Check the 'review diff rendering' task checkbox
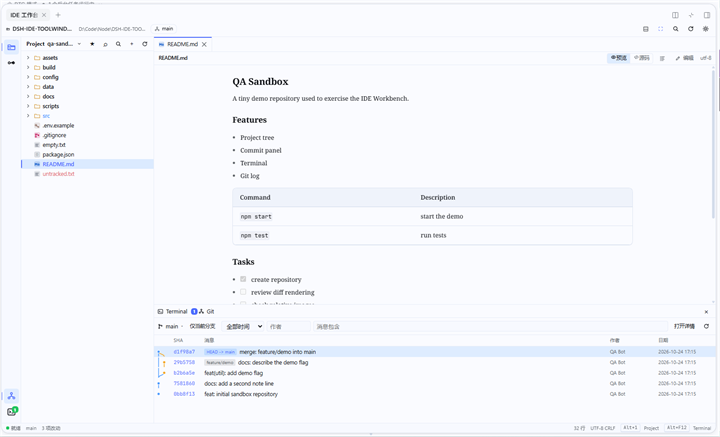The height and width of the screenshot is (437, 720). (243, 292)
